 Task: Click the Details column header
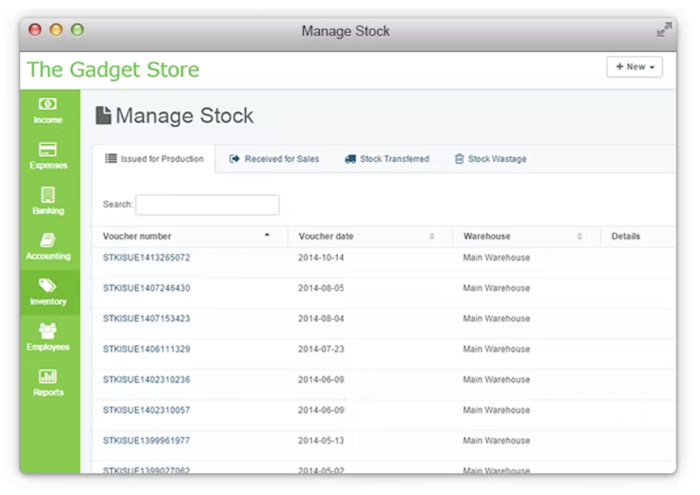point(625,236)
